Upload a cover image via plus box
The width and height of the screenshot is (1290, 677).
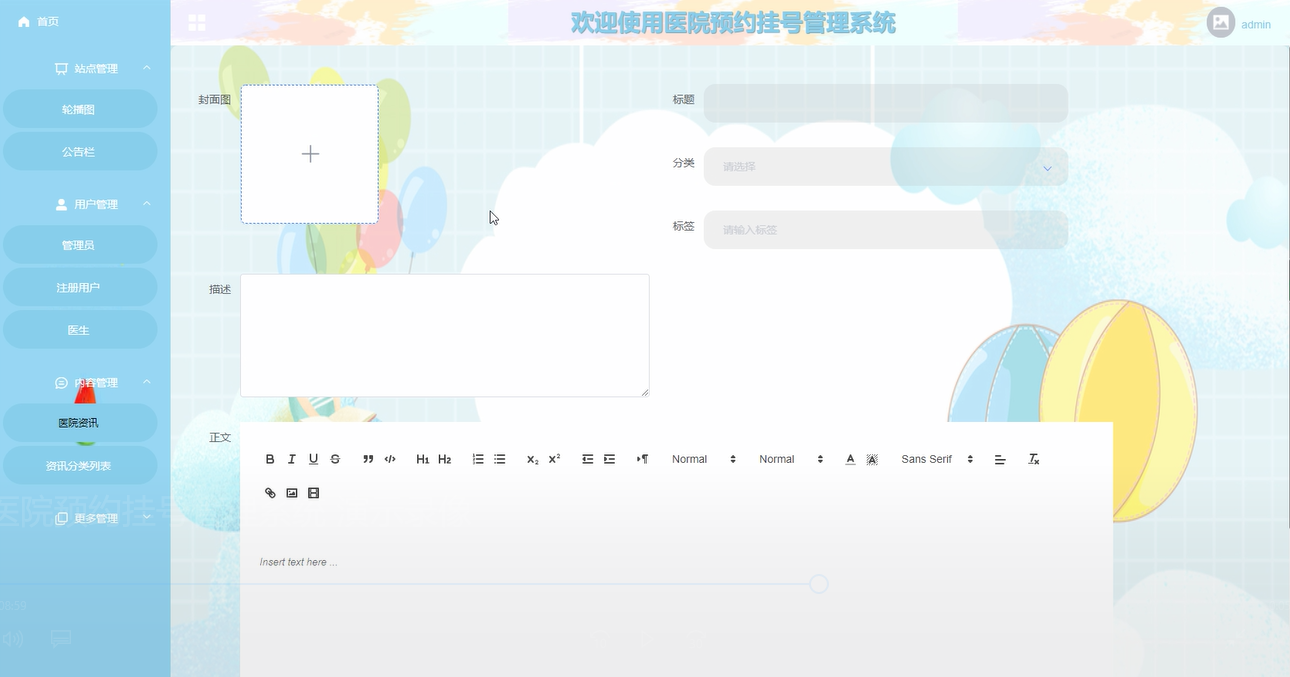(310, 154)
